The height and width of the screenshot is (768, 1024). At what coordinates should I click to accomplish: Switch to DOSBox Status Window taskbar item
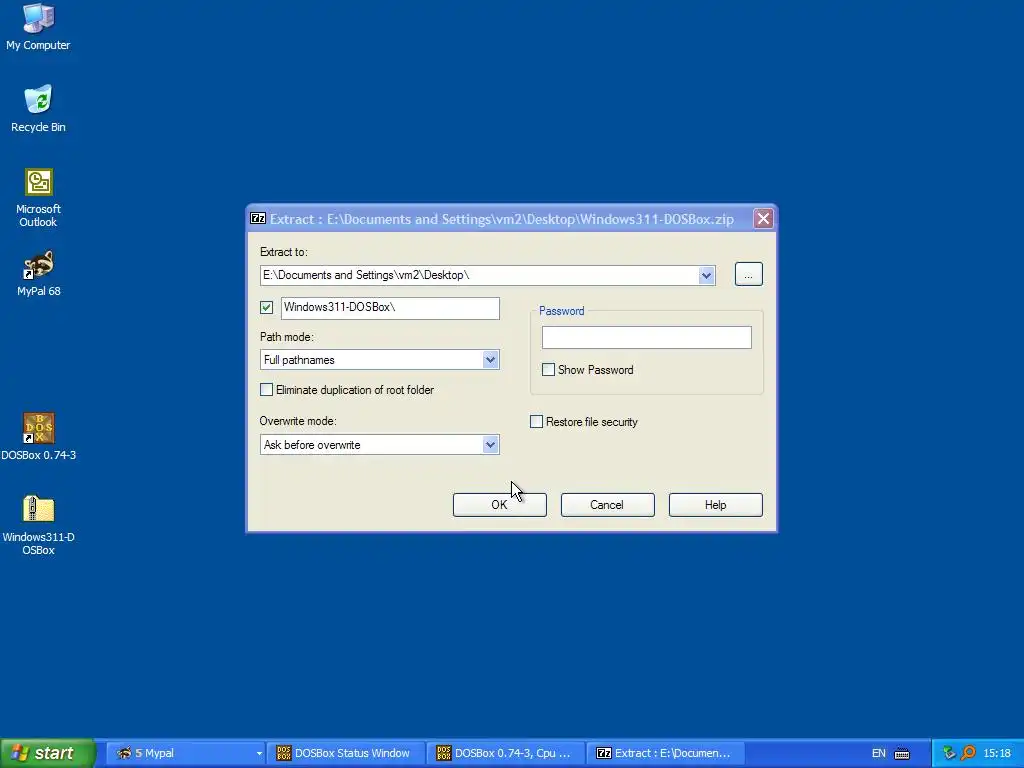coord(346,754)
